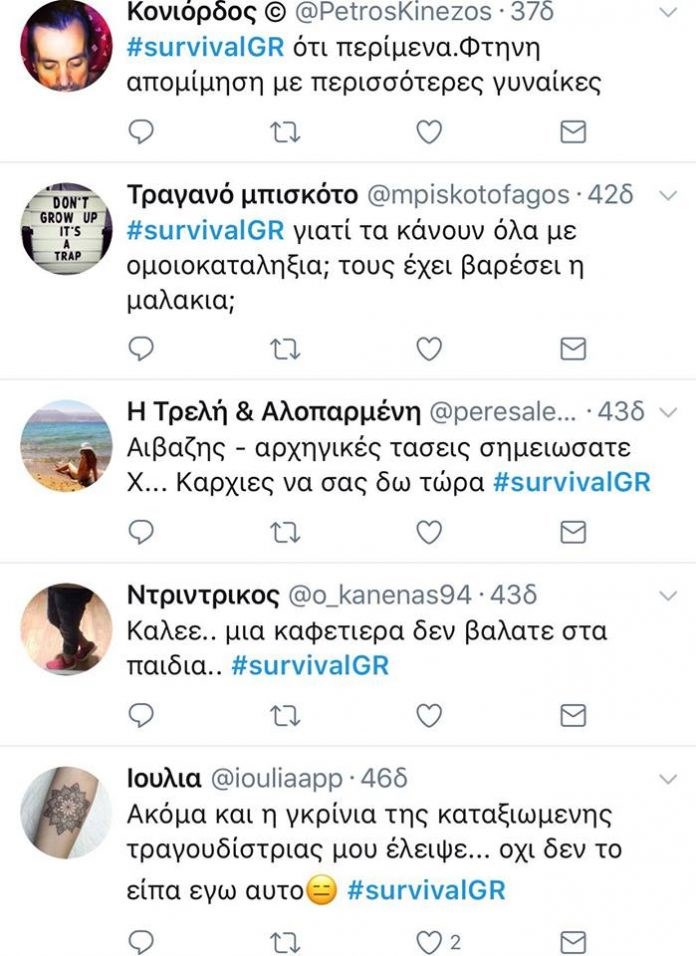Viewport: 696px width, 956px height.
Task: Share Ντριντρικος tweet via message envelope
Action: point(573,715)
